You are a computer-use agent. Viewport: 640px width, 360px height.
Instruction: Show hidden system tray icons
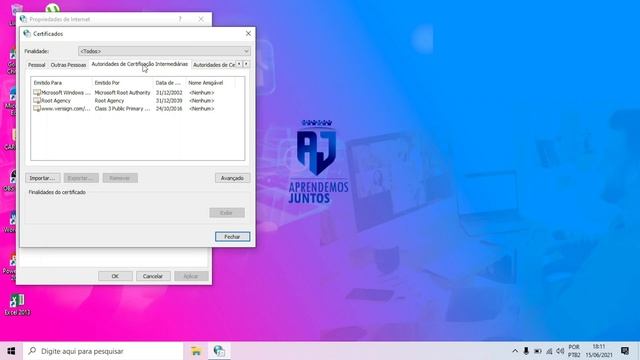click(x=515, y=351)
